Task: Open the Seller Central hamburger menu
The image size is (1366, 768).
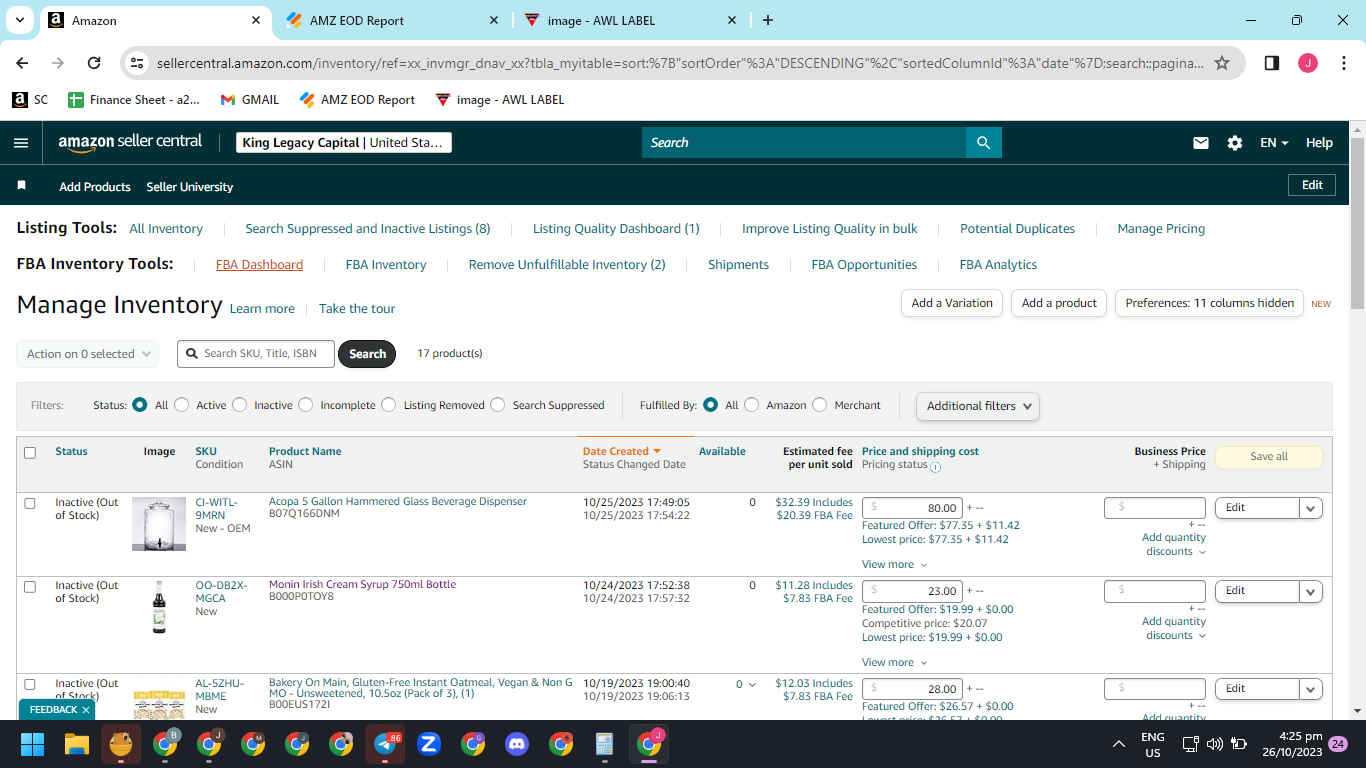Action: pyautogui.click(x=21, y=143)
